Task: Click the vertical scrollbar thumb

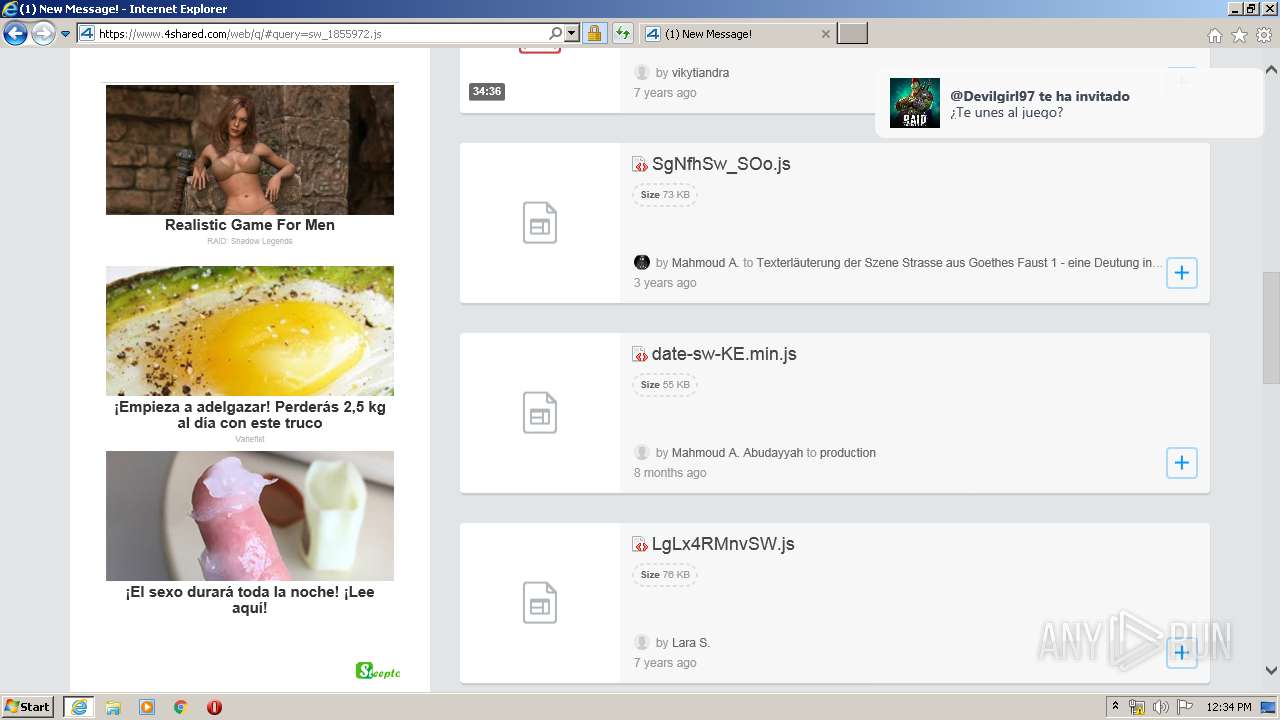Action: point(1271,328)
